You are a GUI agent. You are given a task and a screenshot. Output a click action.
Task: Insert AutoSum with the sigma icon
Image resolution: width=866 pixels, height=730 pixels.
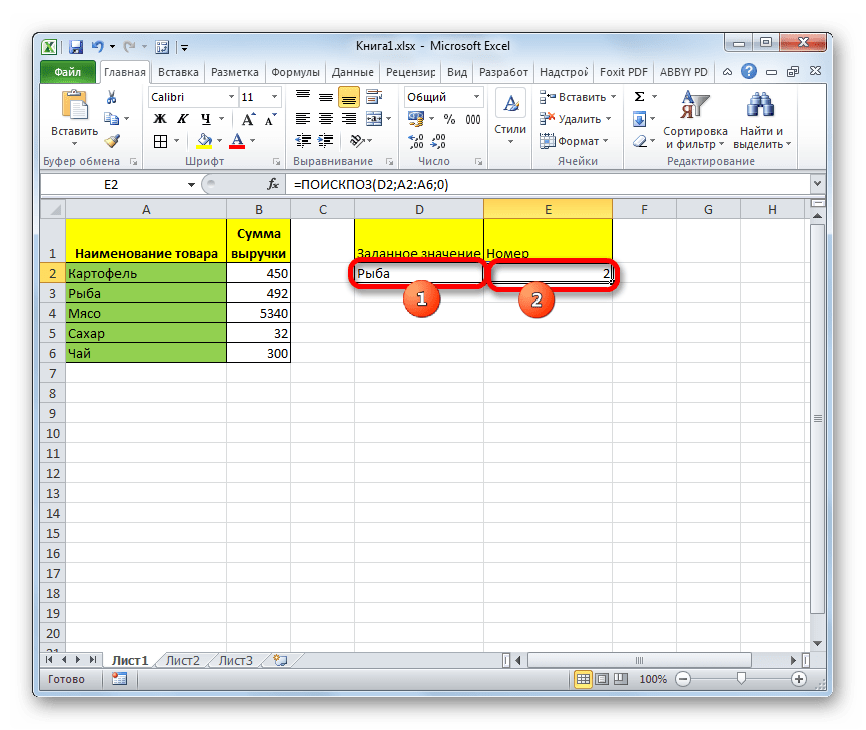[640, 97]
